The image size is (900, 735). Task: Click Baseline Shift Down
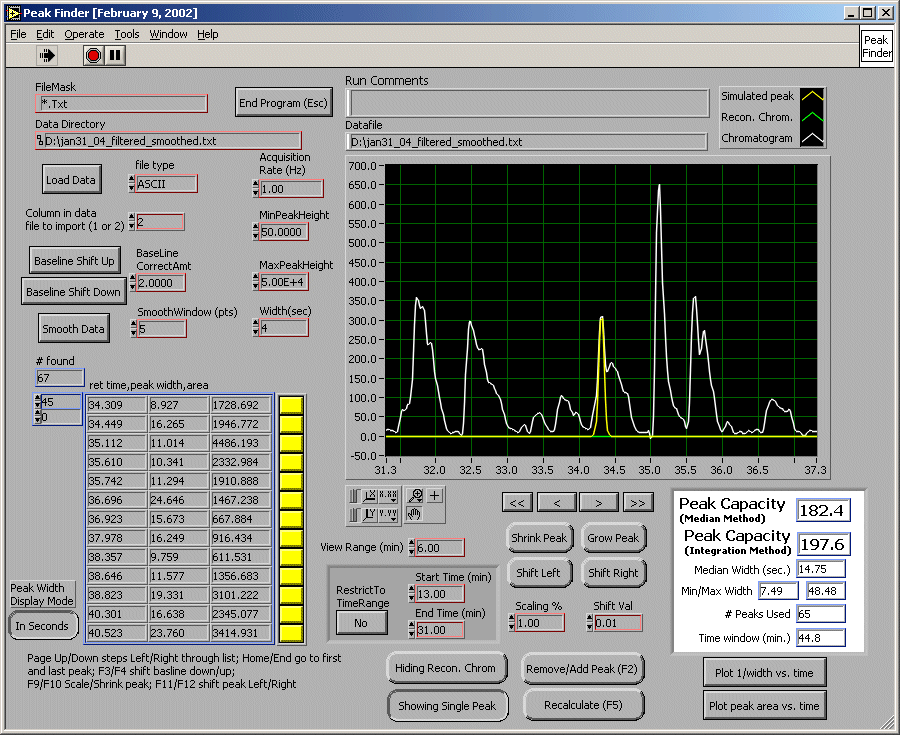(x=73, y=292)
